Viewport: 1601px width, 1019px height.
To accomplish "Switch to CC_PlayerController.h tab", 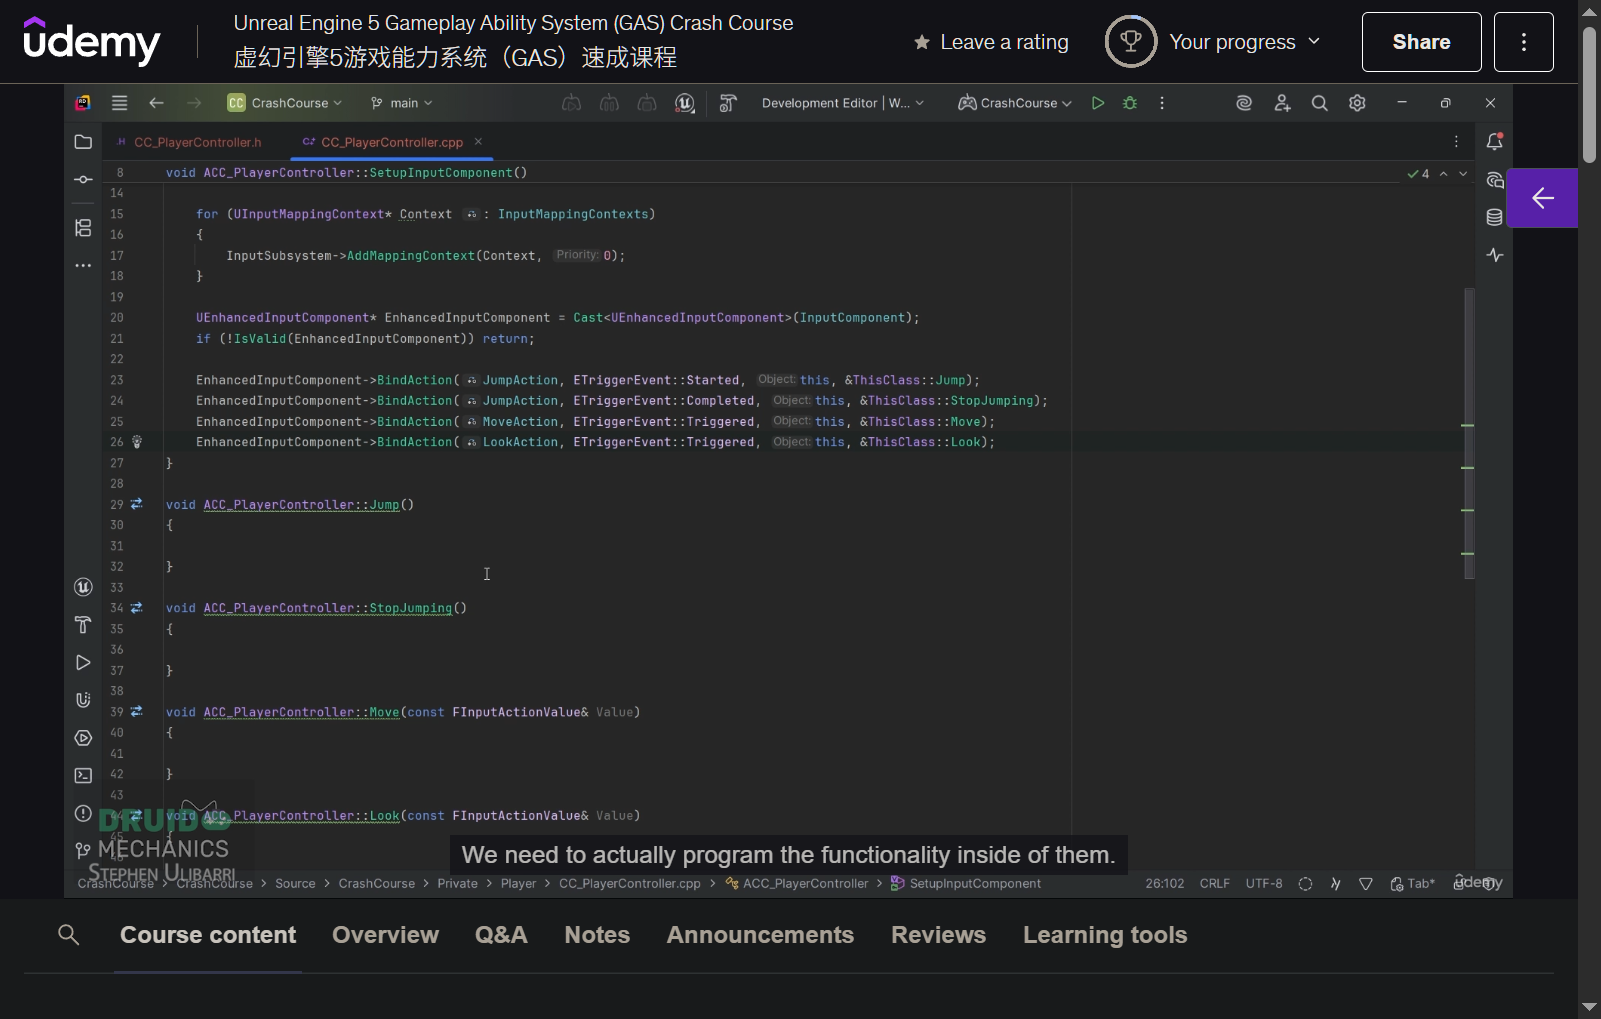I will click(189, 142).
